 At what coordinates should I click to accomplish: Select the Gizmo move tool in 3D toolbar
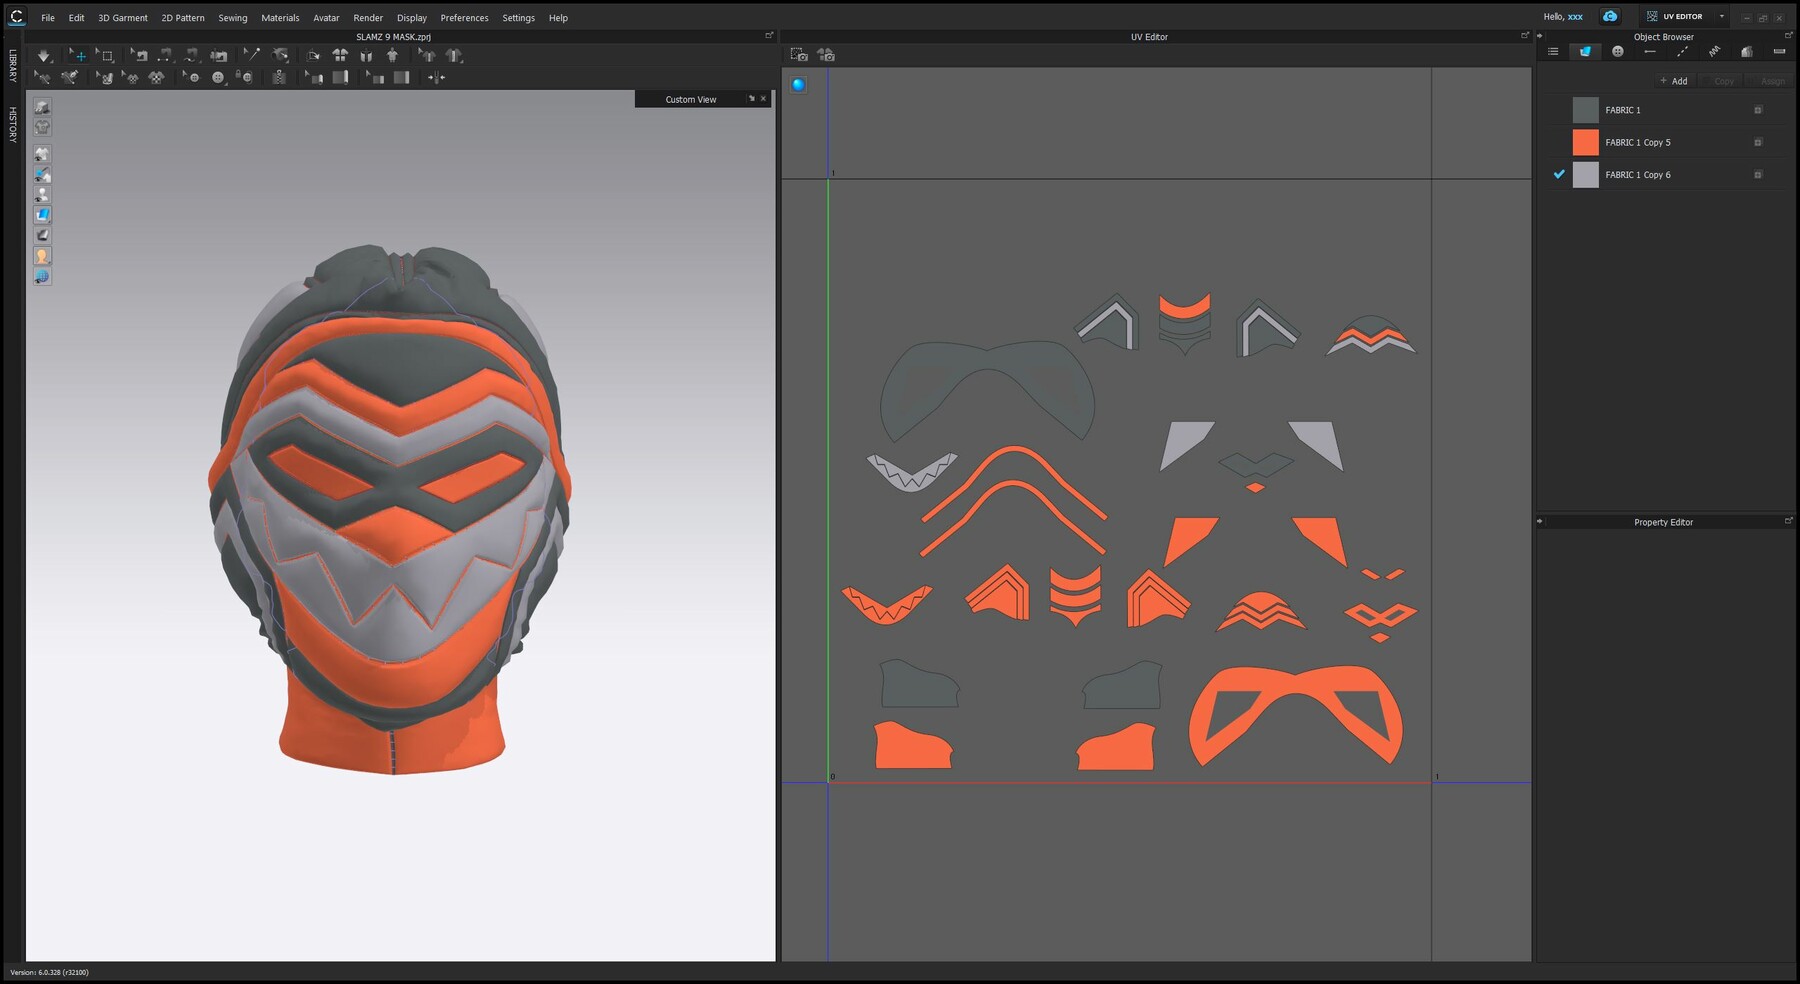(80, 55)
